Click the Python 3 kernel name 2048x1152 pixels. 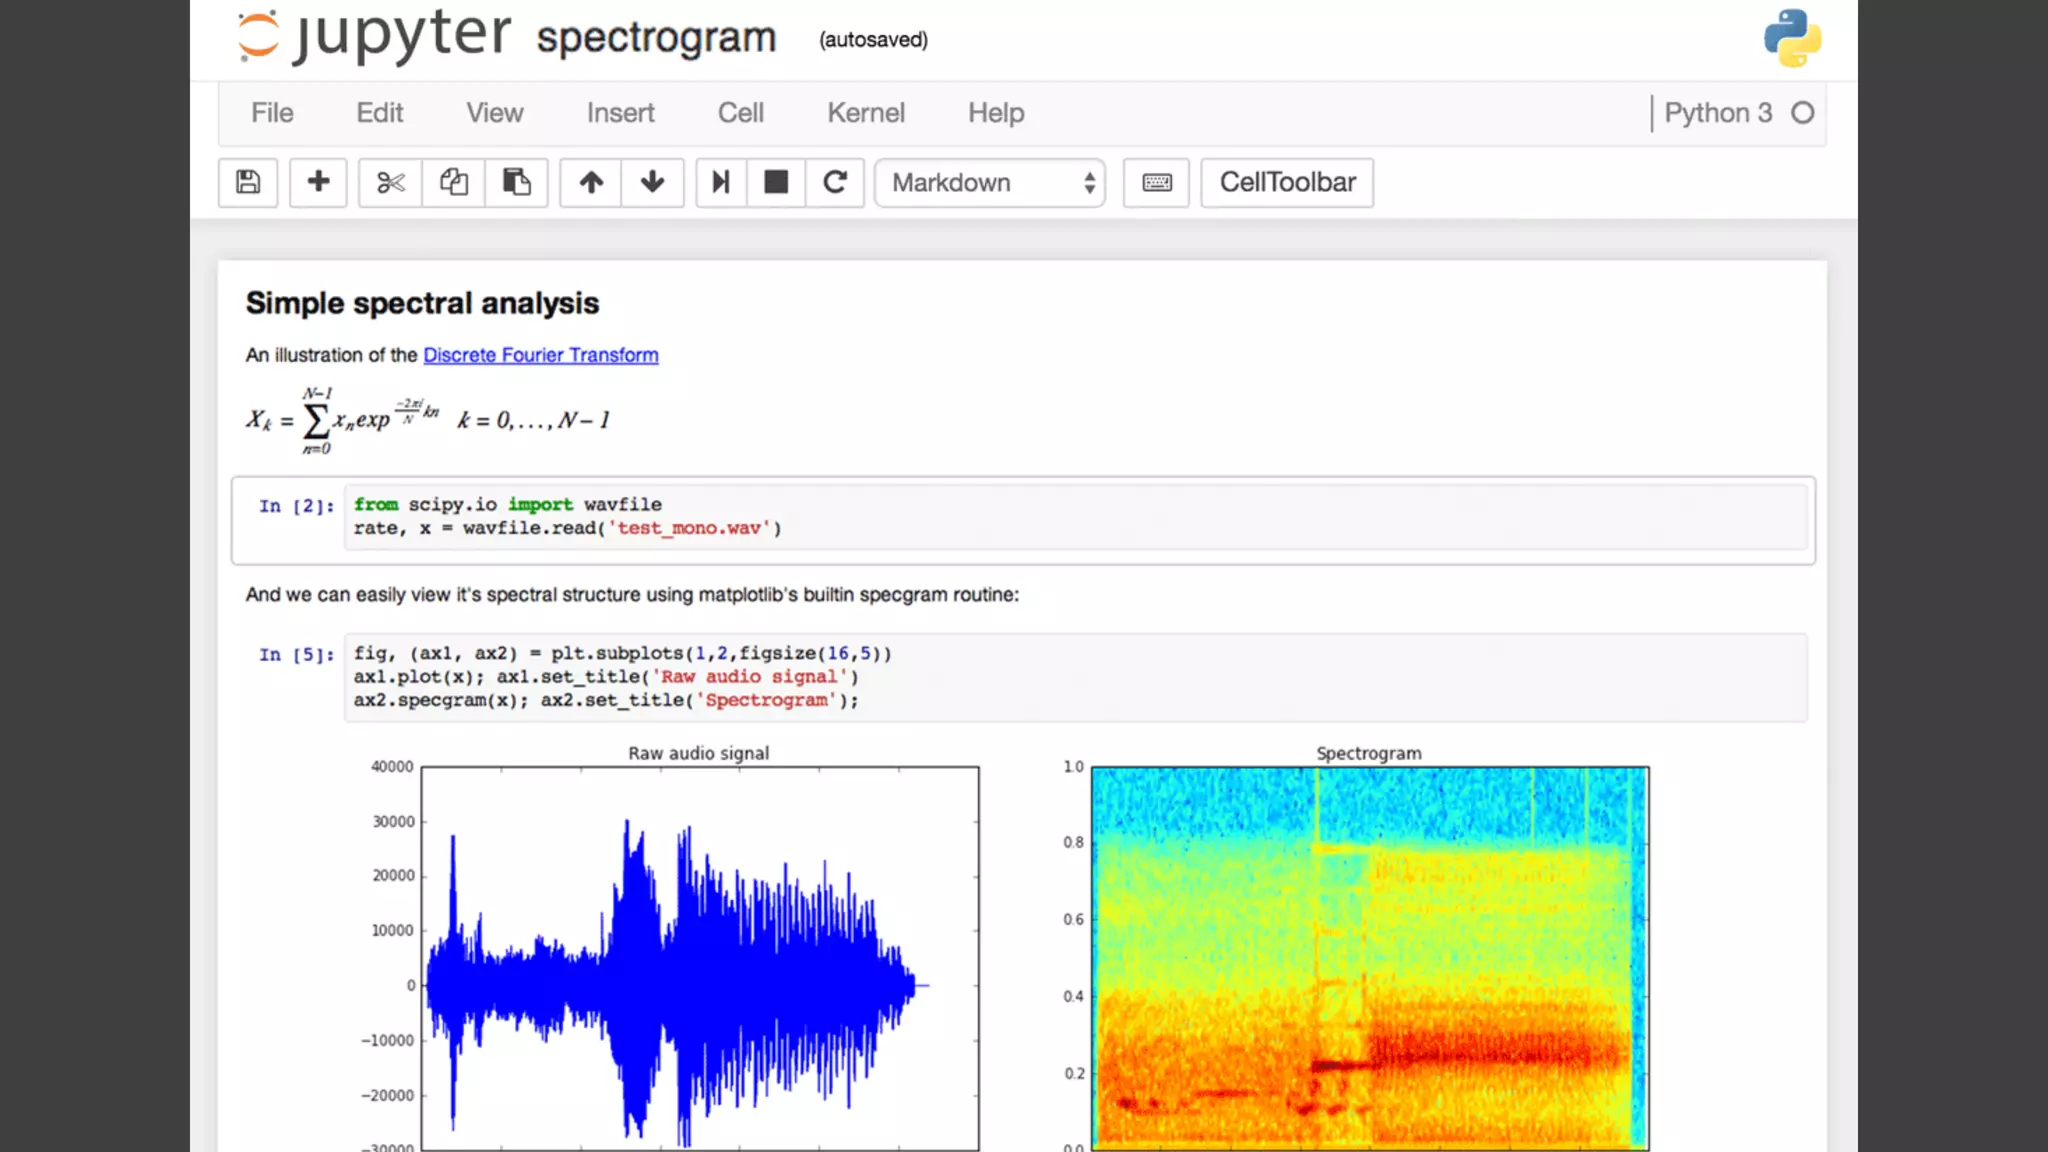tap(1718, 113)
